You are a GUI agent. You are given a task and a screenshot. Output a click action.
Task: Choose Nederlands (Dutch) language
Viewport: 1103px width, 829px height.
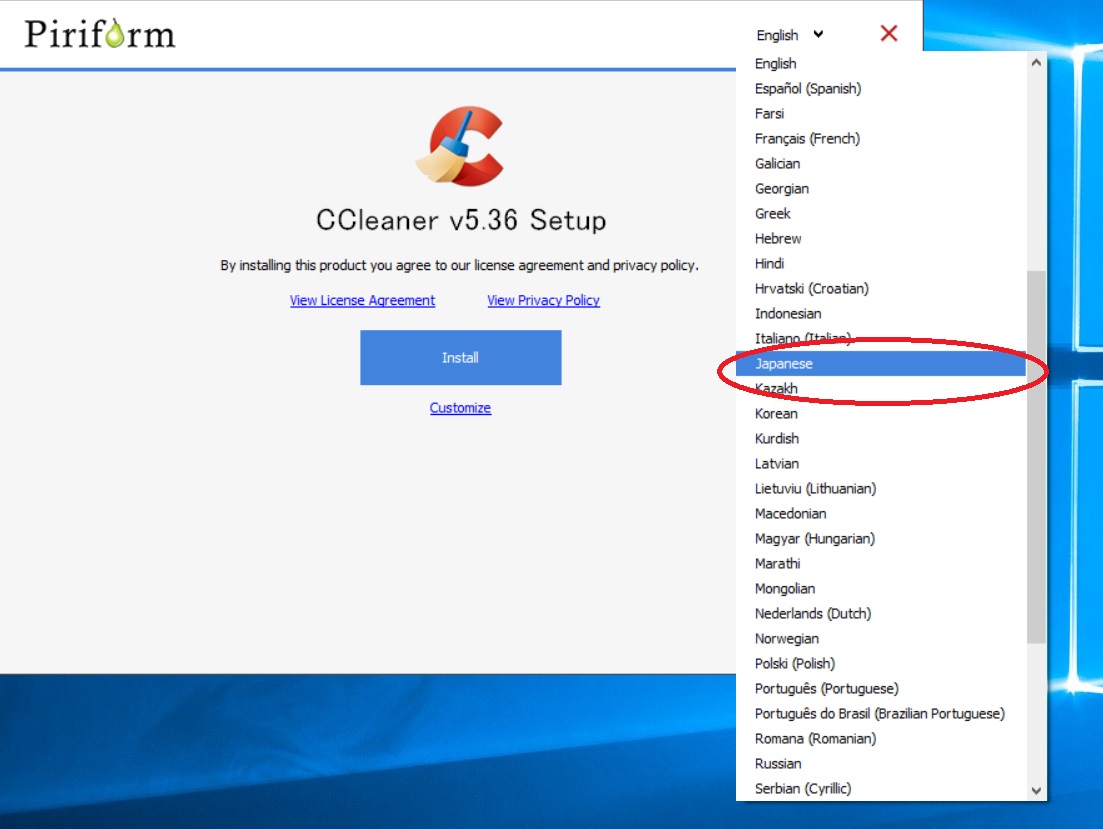click(x=881, y=613)
